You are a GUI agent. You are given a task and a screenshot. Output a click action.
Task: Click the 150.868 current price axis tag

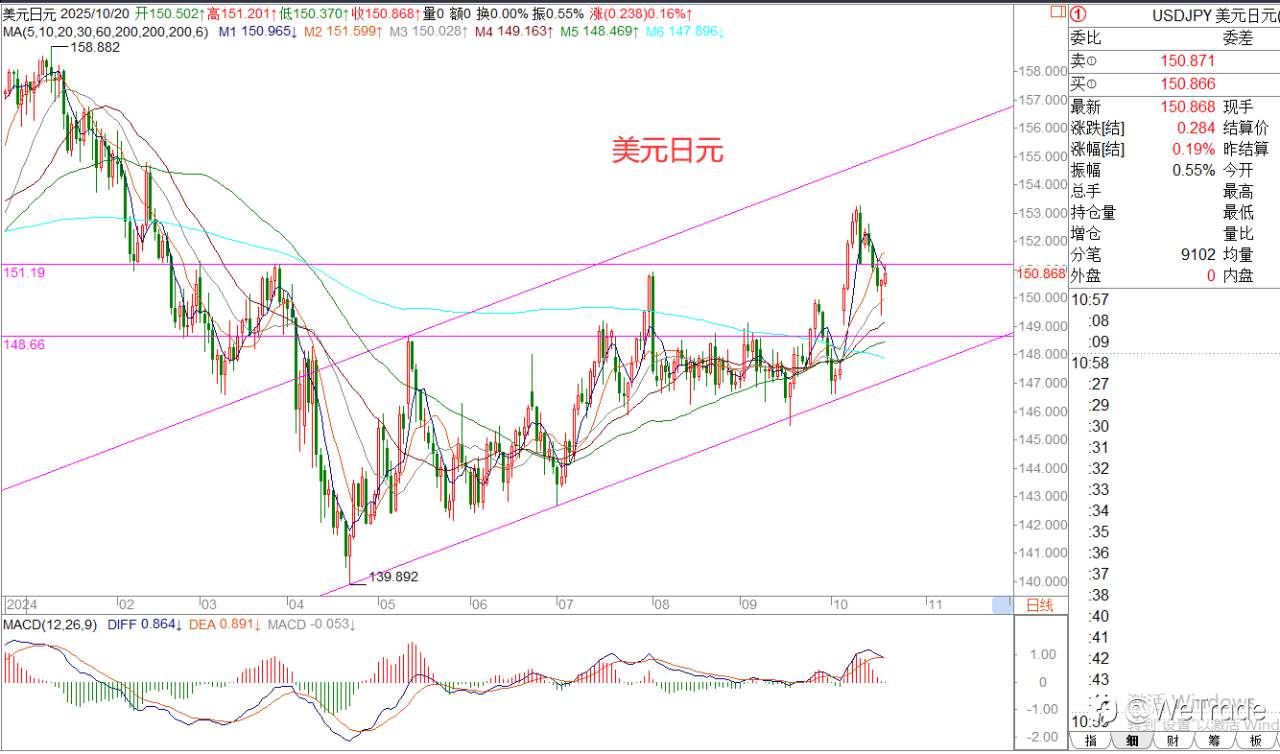tap(1040, 273)
